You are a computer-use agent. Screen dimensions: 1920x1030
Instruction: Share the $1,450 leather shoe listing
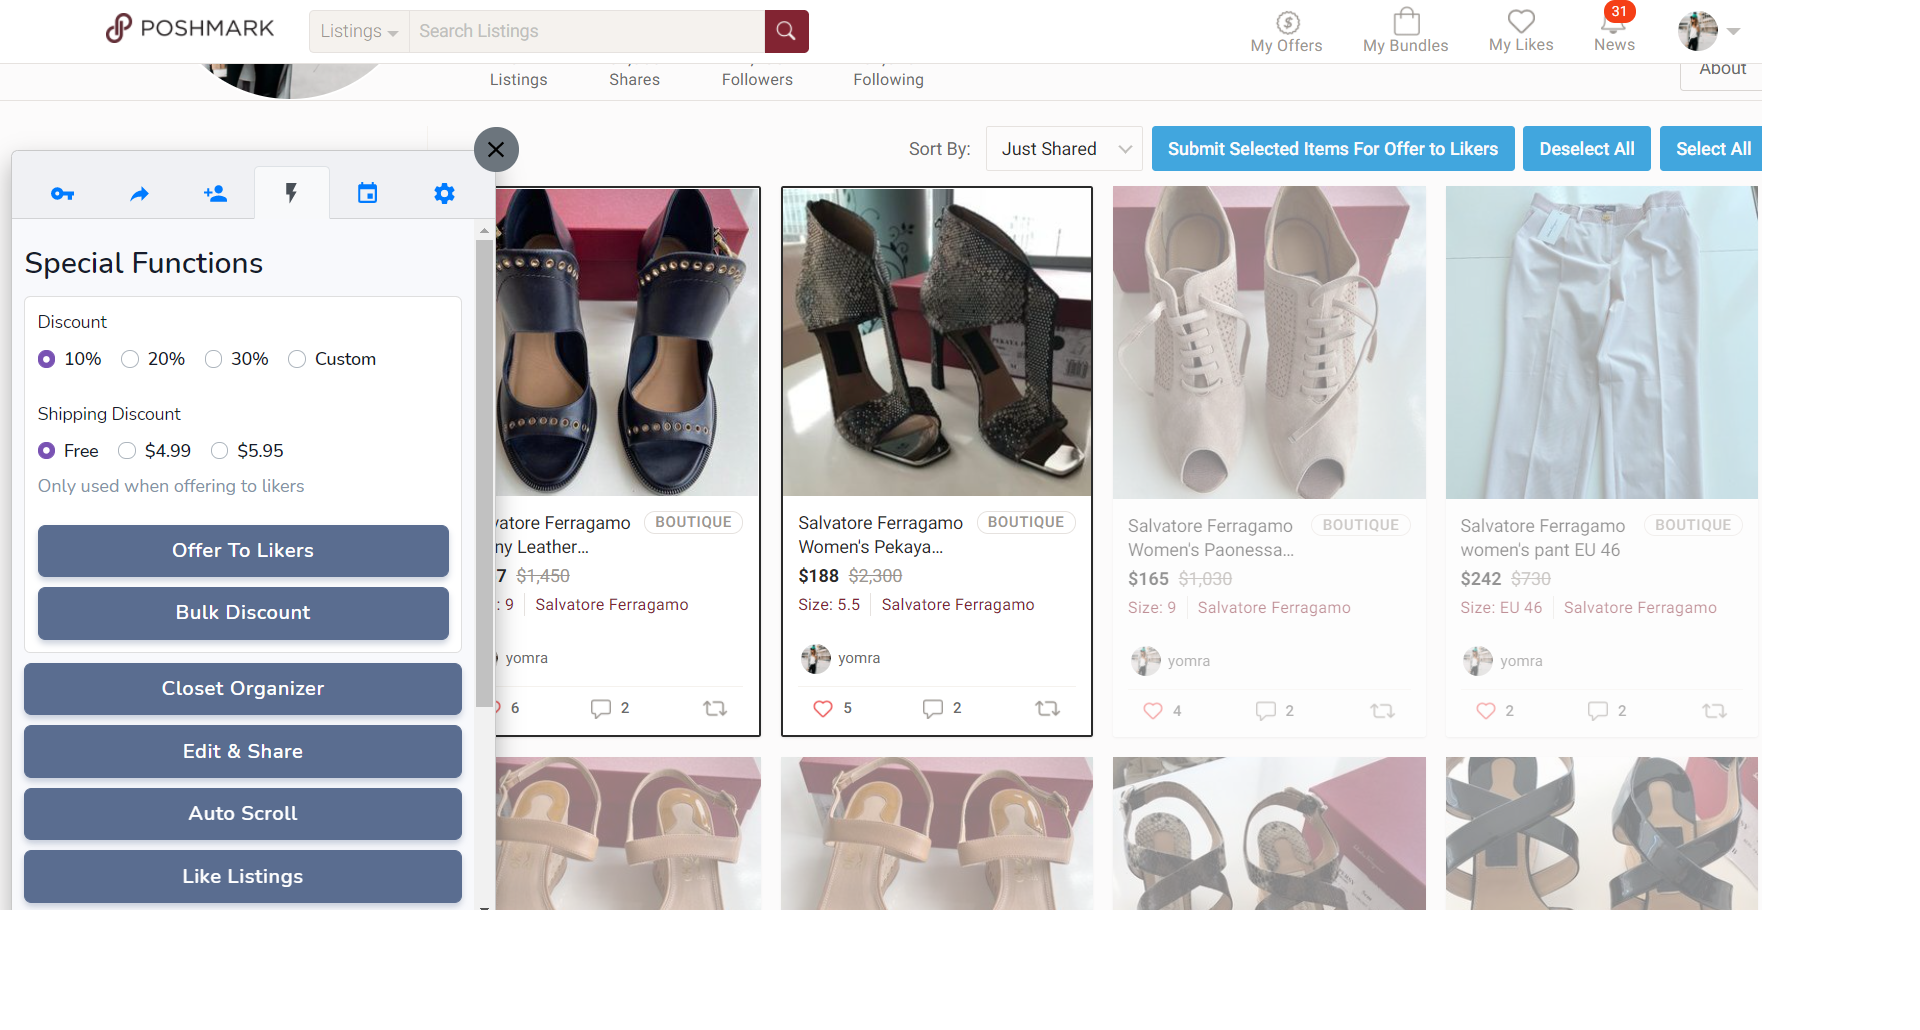point(715,709)
